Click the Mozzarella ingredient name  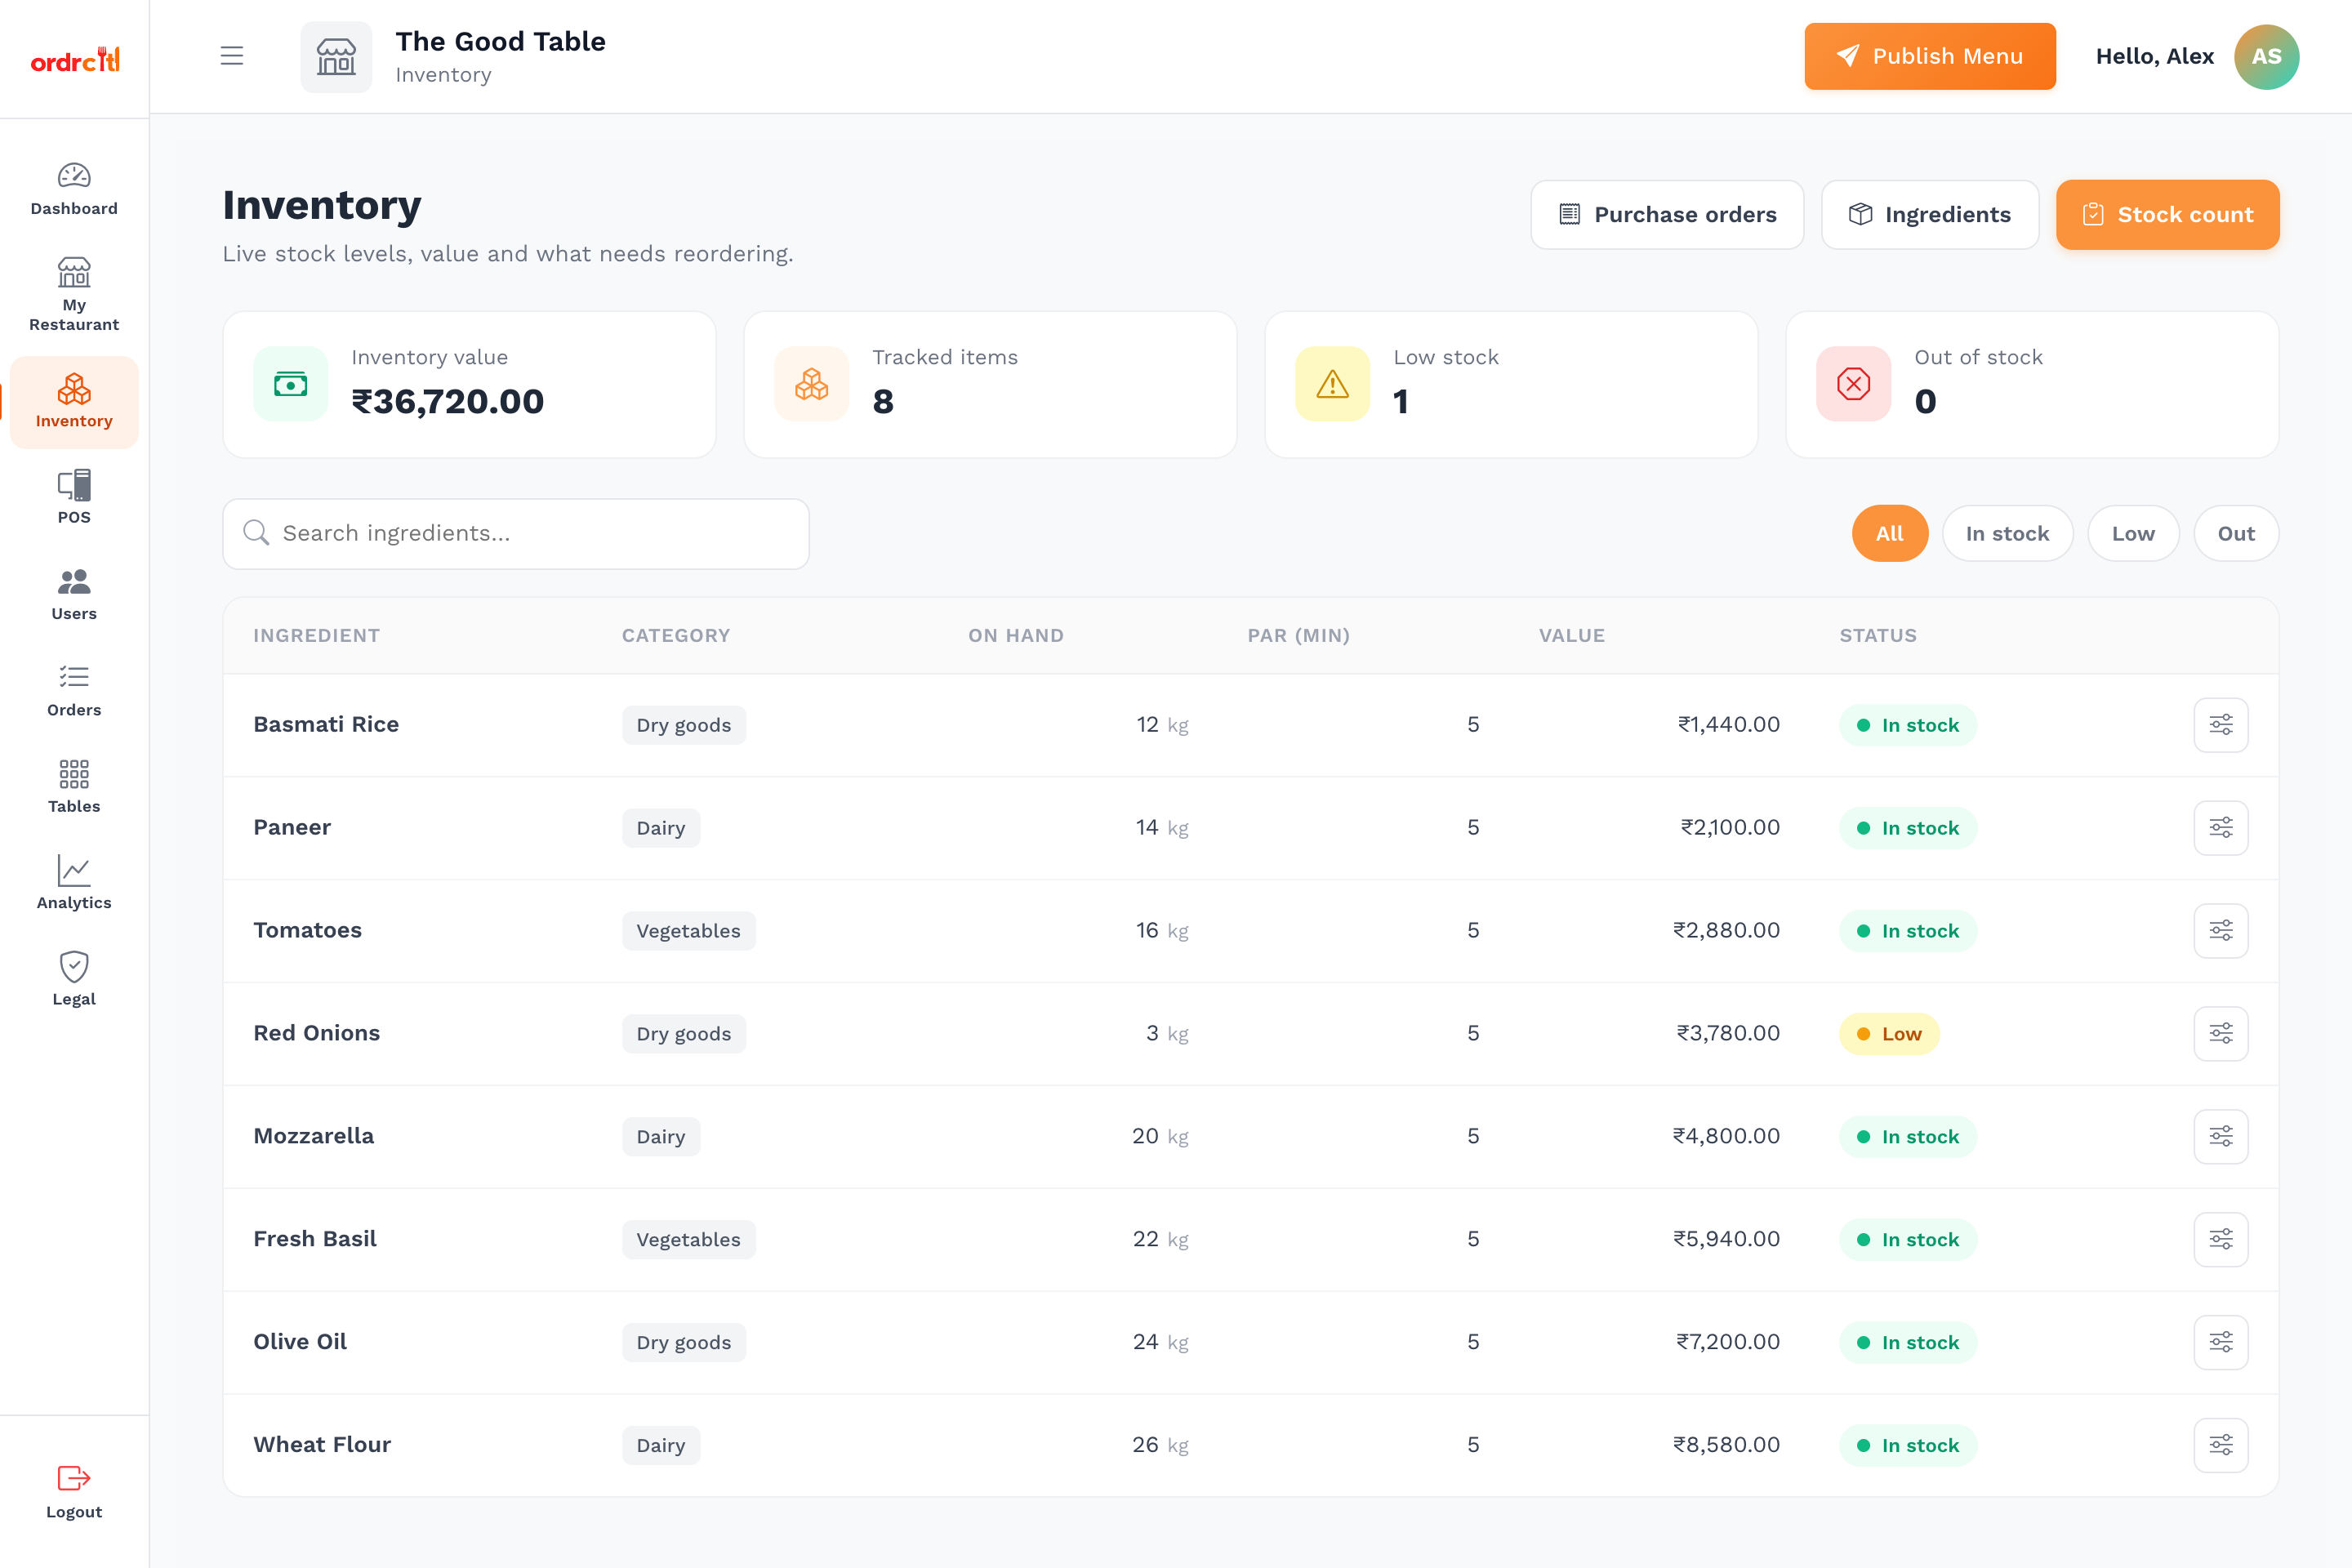pos(313,1137)
